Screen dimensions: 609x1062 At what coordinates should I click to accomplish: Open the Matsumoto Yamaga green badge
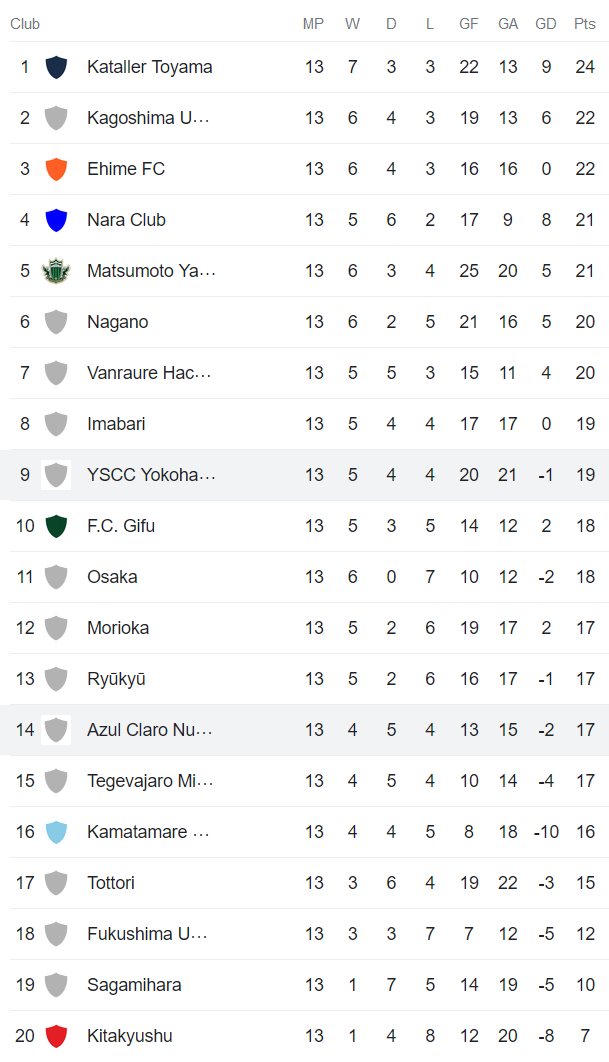(x=57, y=270)
